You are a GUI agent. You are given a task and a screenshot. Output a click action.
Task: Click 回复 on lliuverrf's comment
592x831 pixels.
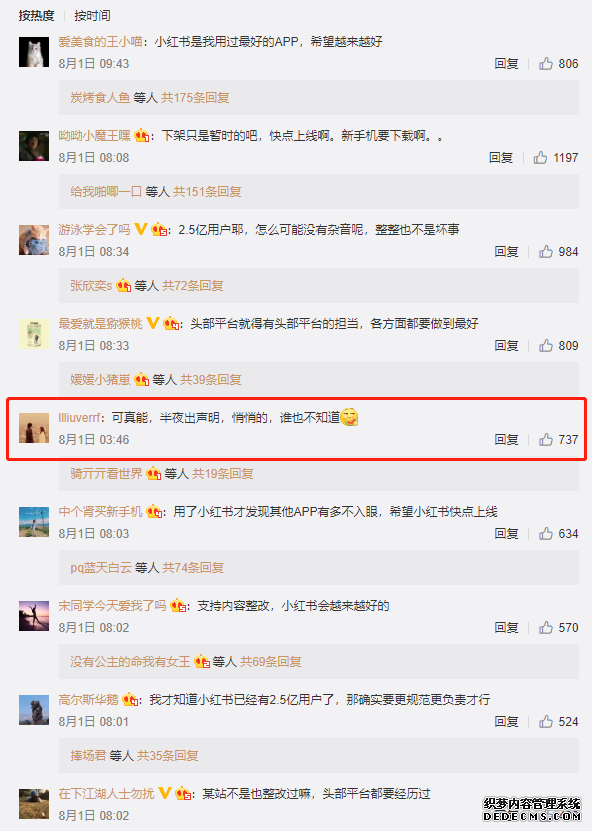pyautogui.click(x=506, y=439)
